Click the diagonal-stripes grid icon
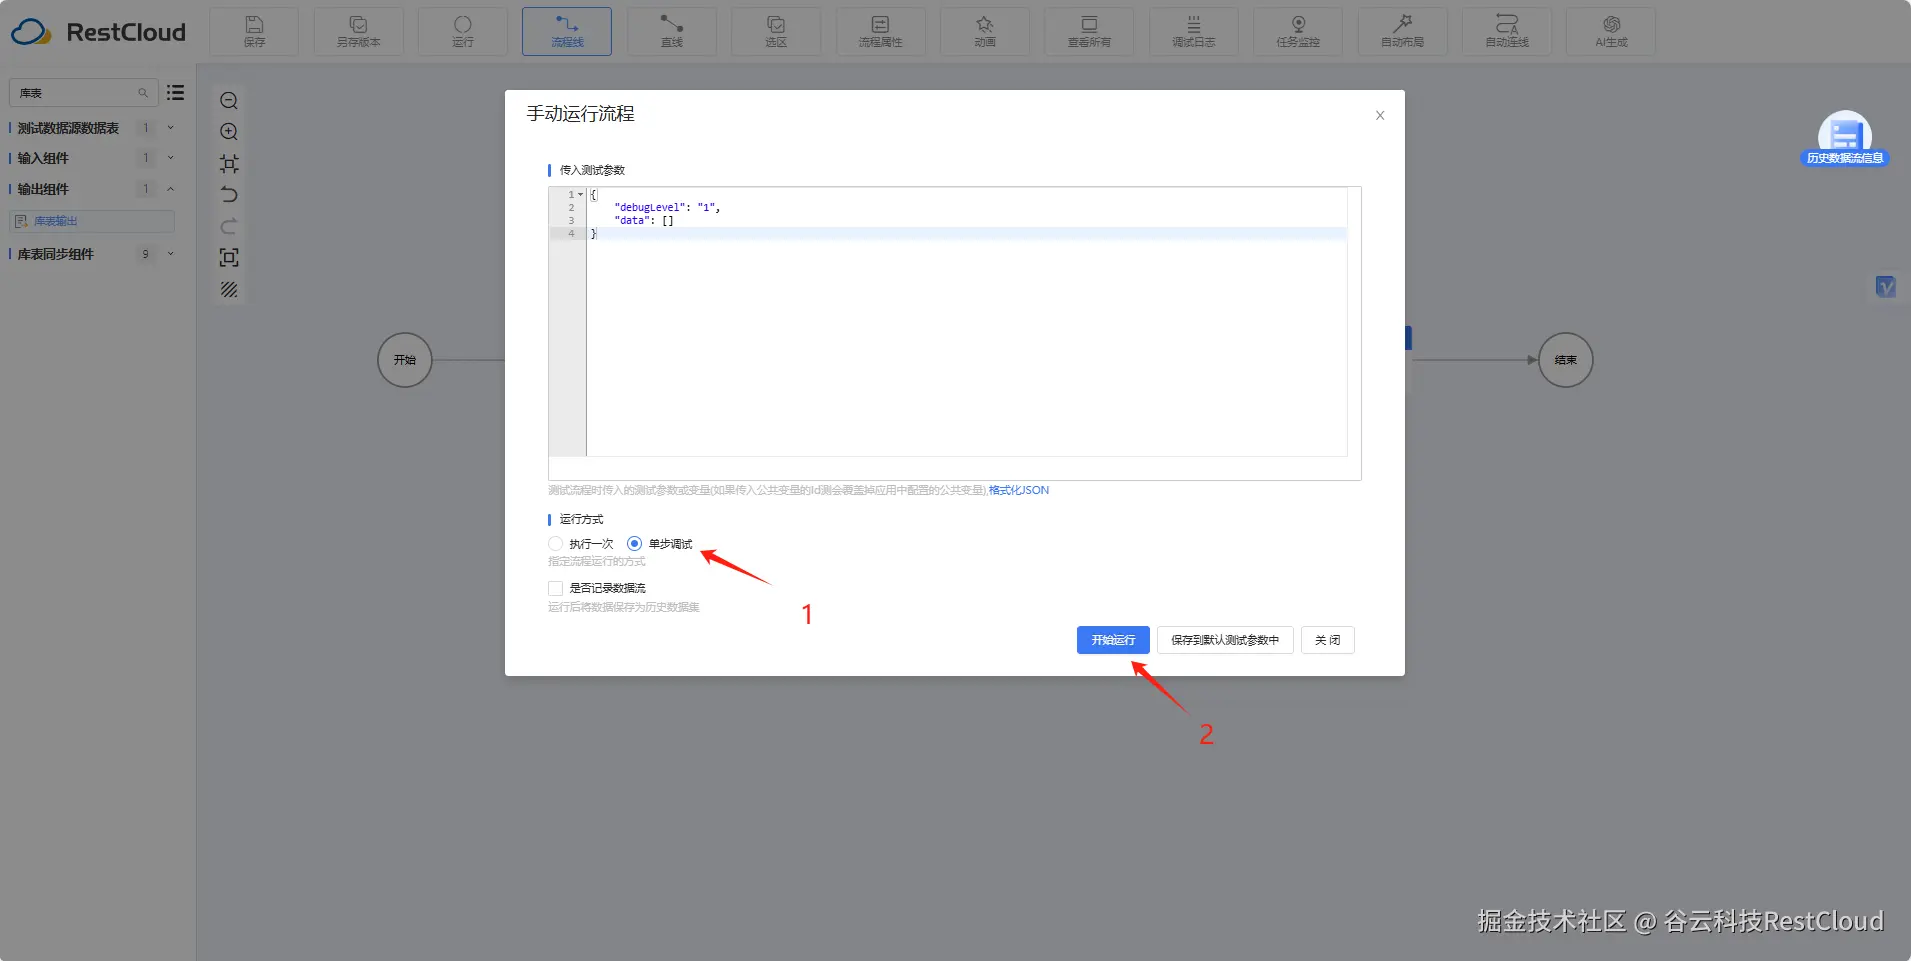The width and height of the screenshot is (1911, 961). click(x=229, y=289)
